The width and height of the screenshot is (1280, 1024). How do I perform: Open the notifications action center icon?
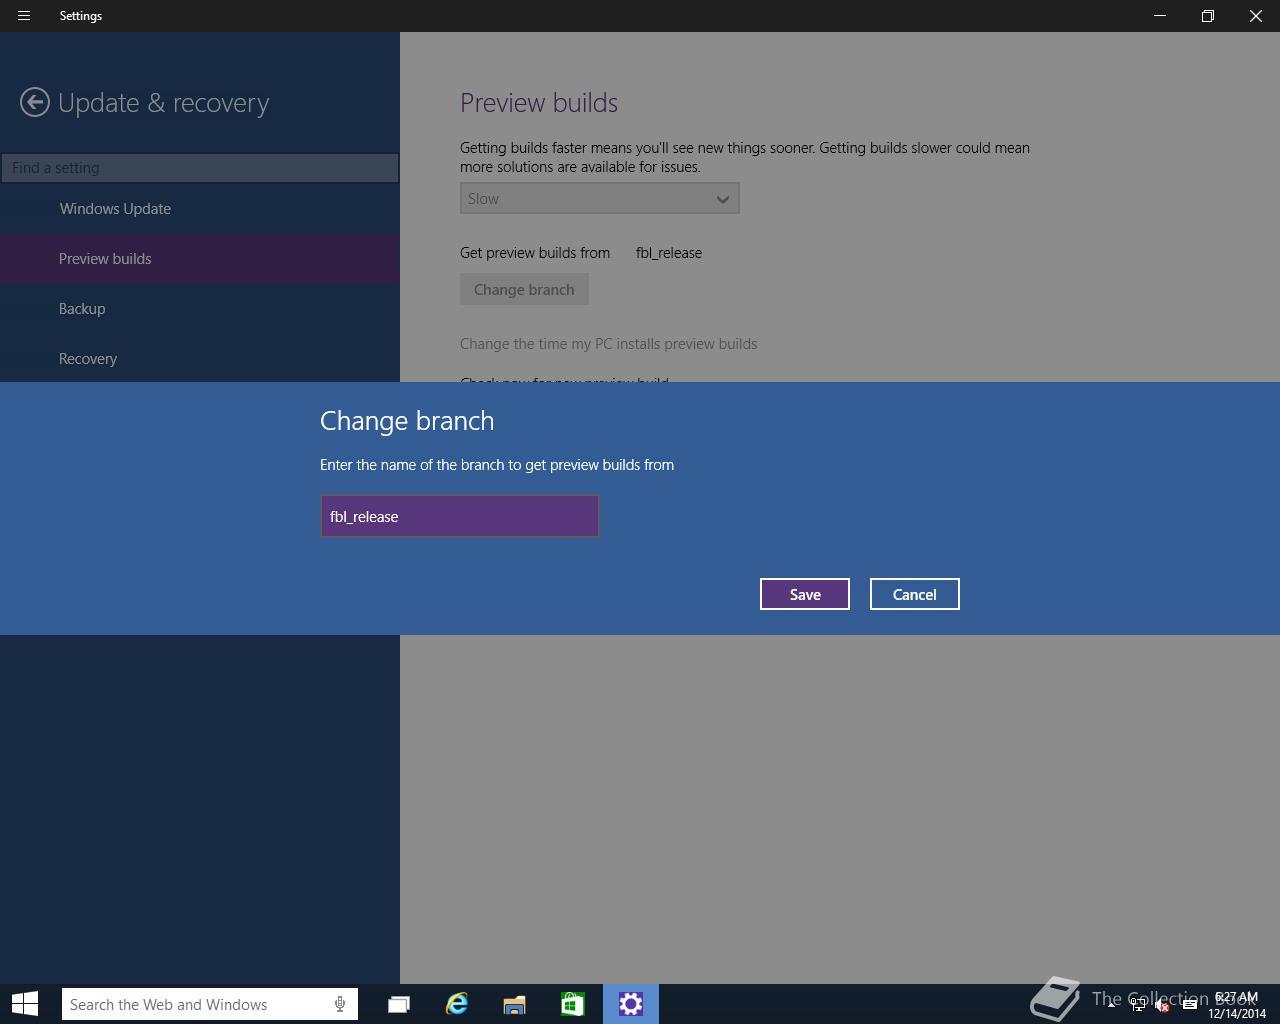pyautogui.click(x=1190, y=1004)
